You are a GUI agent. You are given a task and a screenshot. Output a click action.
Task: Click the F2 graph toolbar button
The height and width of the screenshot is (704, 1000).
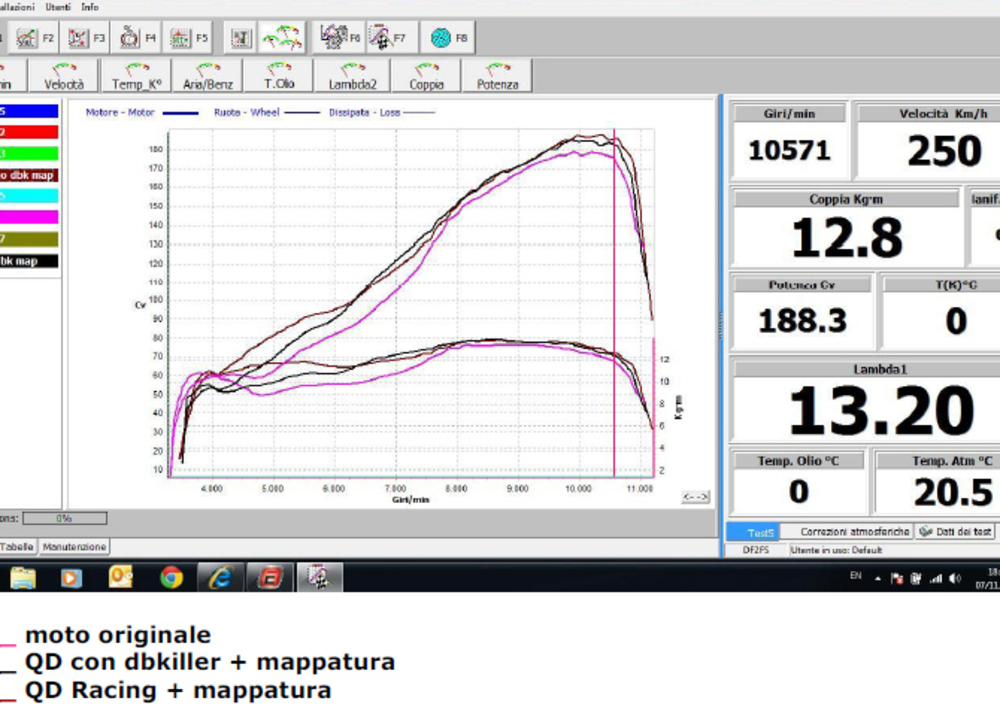(35, 38)
